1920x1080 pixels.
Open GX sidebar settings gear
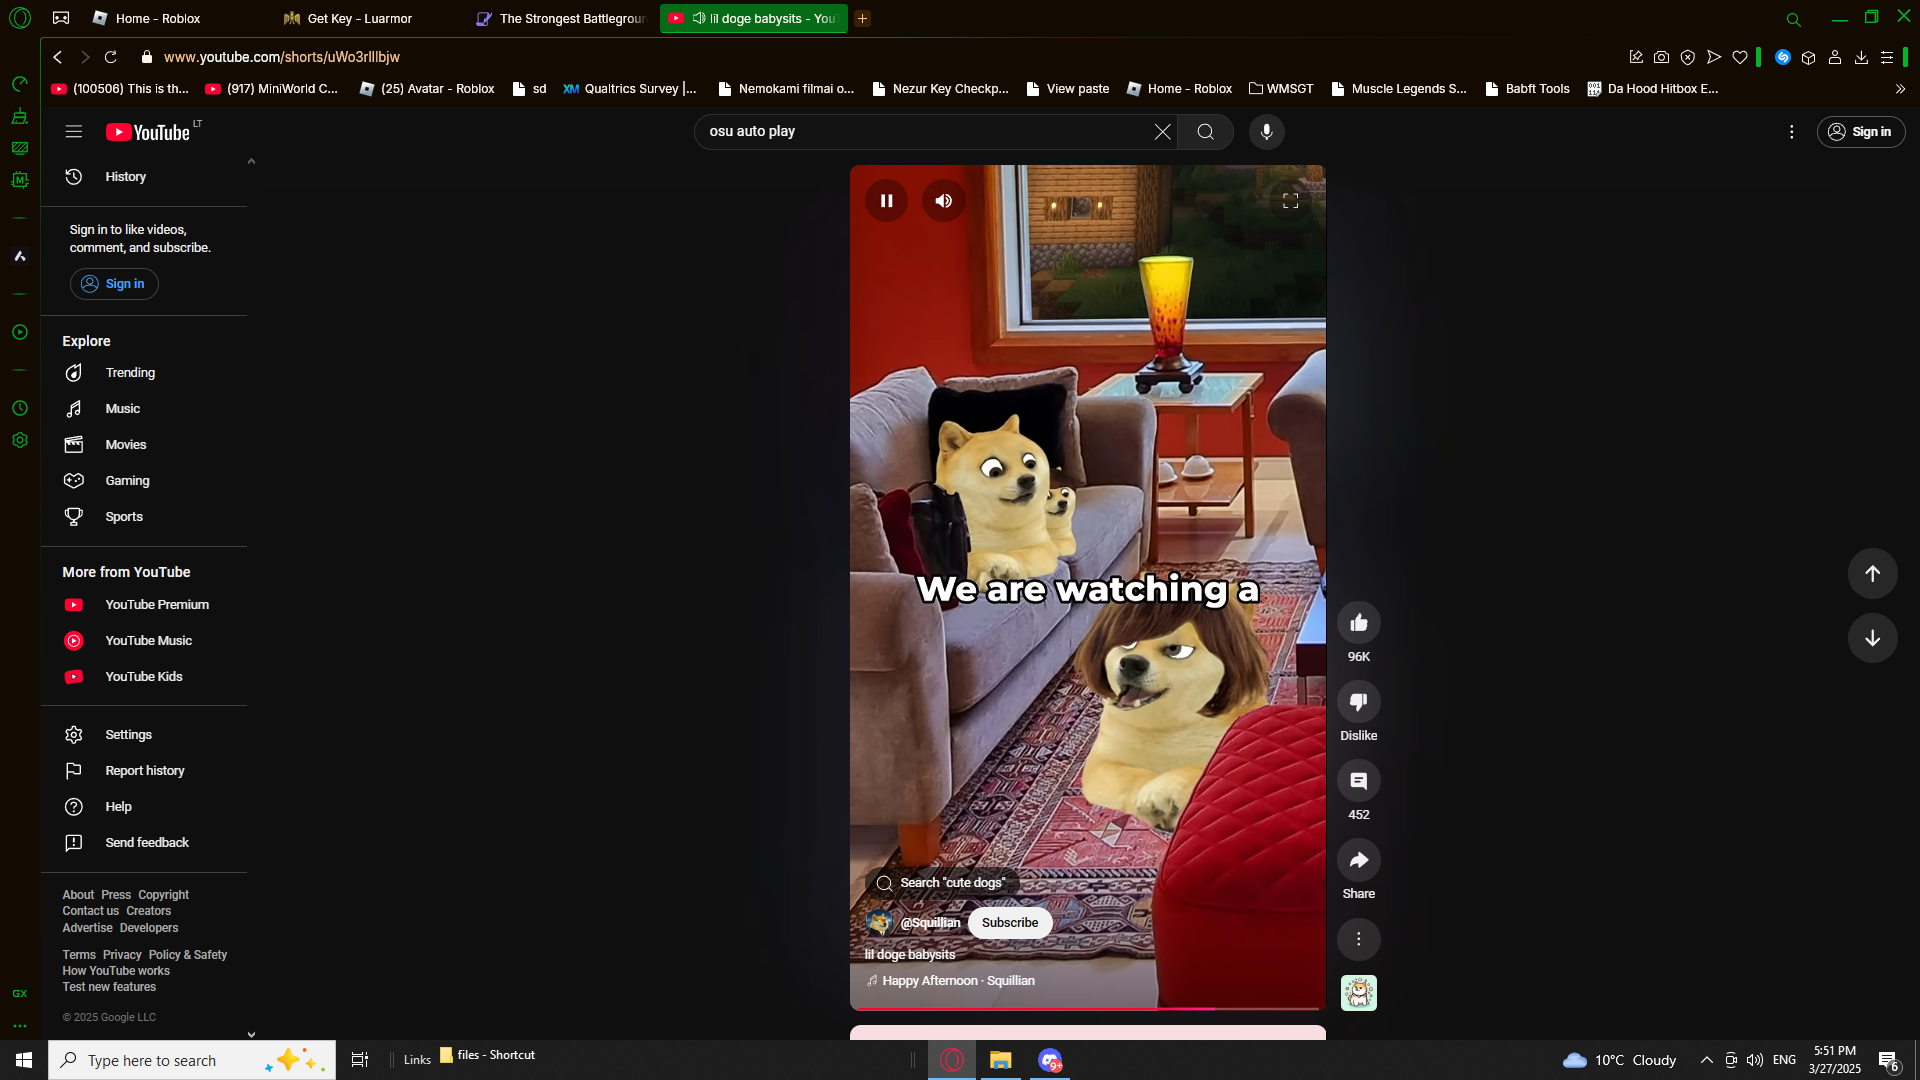[x=20, y=440]
